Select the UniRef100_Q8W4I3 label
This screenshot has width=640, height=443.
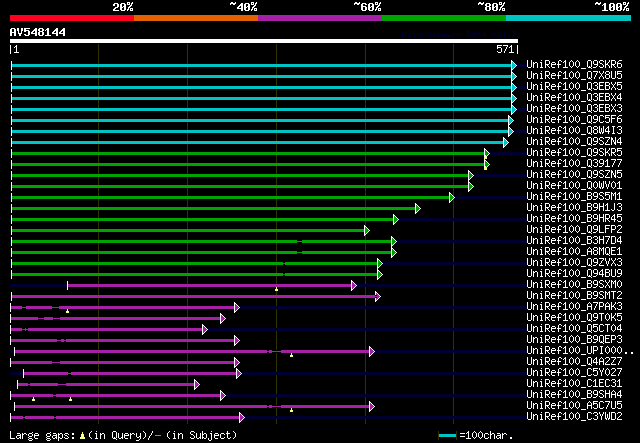tap(574, 130)
